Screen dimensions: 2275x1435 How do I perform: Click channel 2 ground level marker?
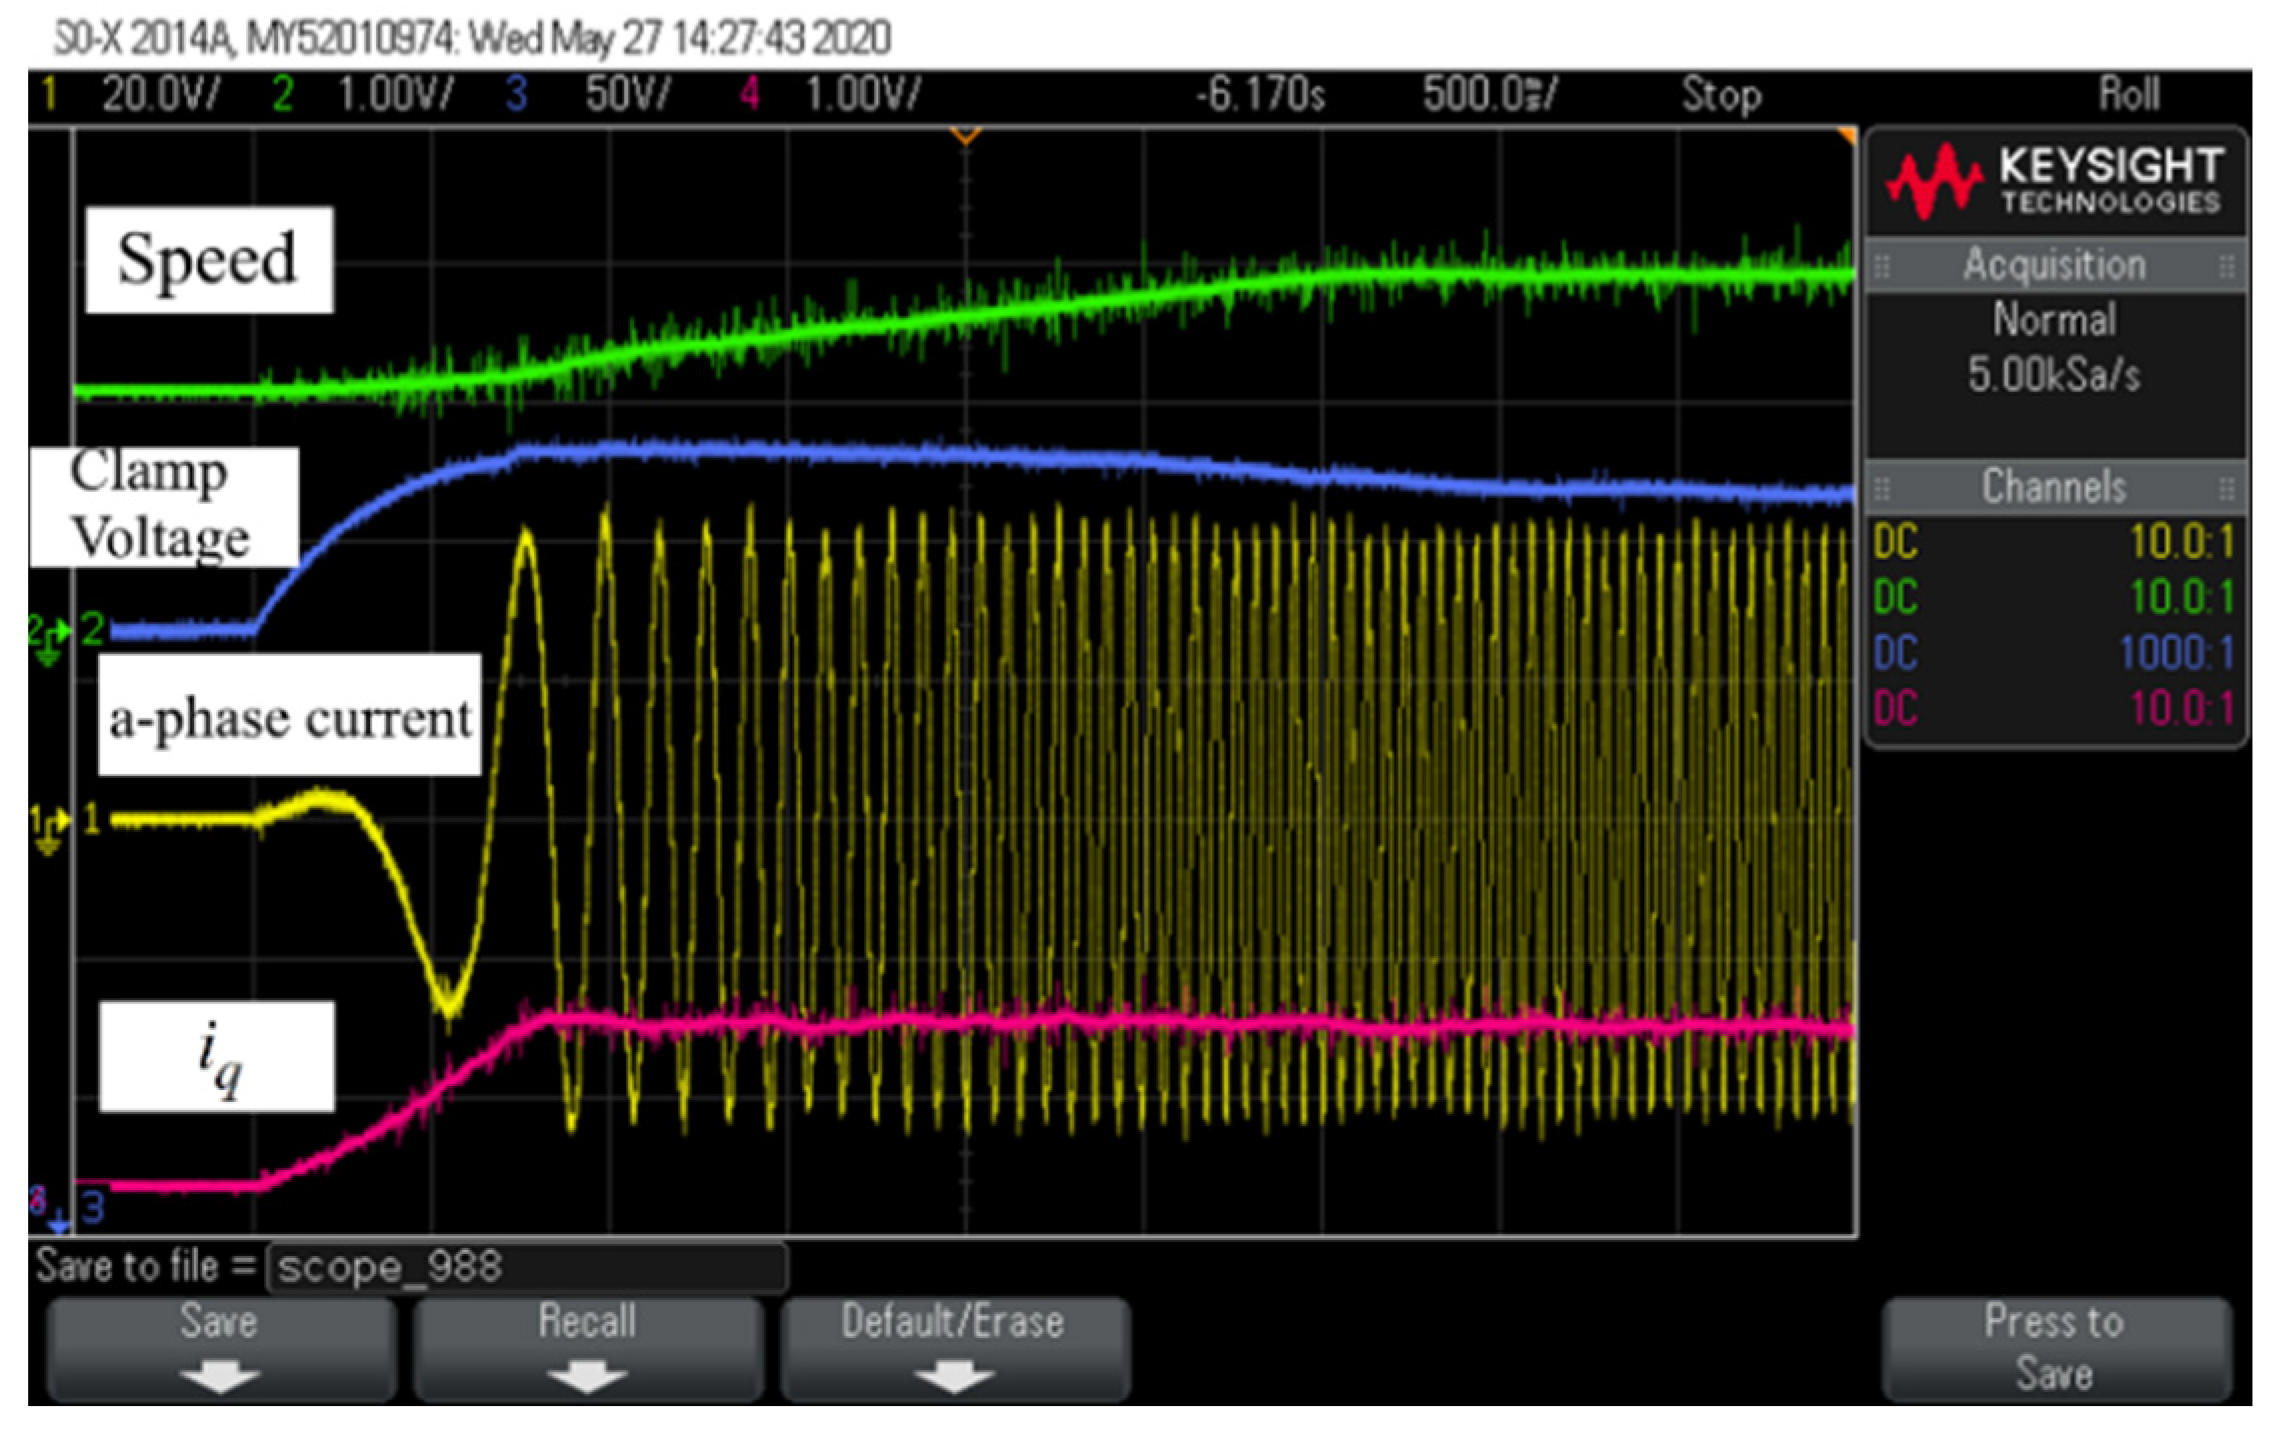coord(48,634)
